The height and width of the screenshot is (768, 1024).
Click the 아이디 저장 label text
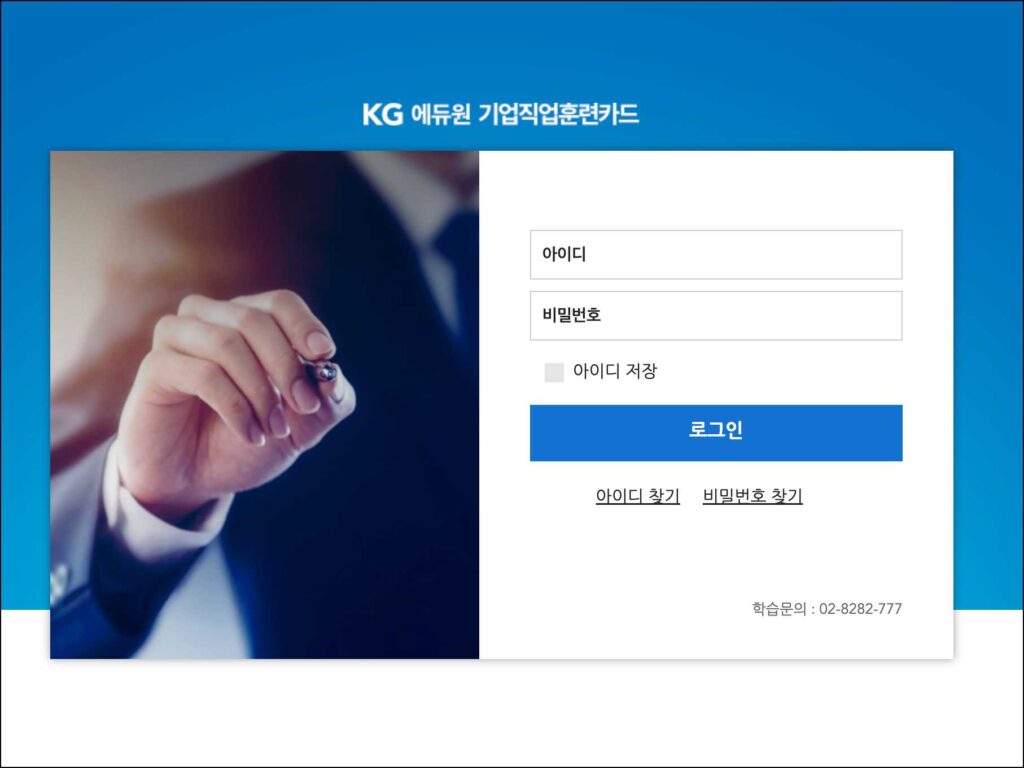pos(615,371)
